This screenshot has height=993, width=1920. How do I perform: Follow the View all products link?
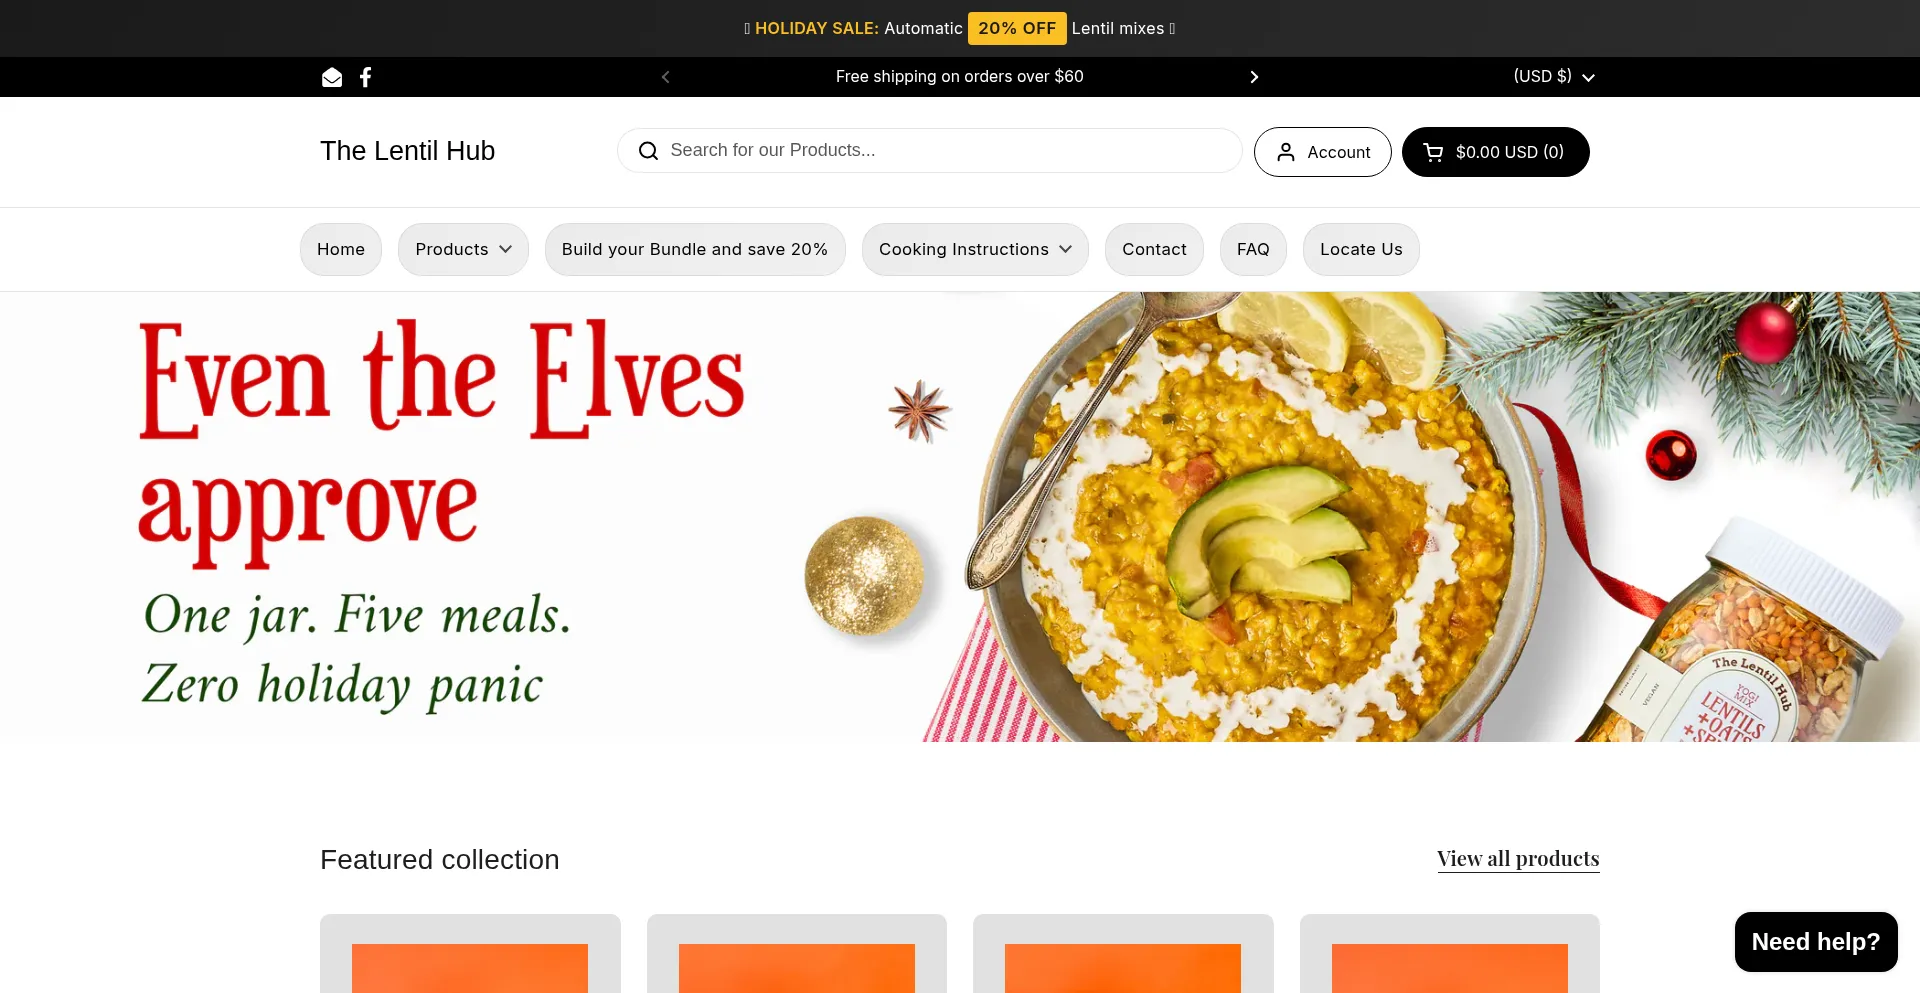point(1518,859)
